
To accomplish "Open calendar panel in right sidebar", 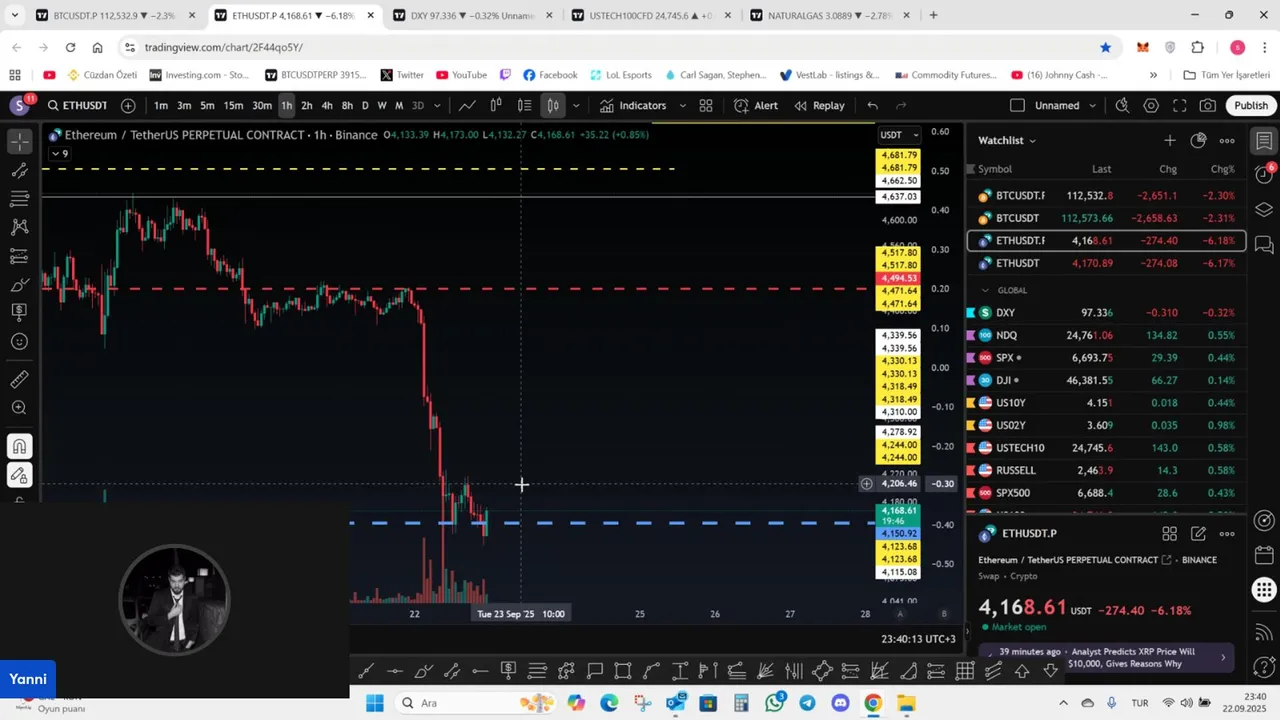I will point(1264,555).
